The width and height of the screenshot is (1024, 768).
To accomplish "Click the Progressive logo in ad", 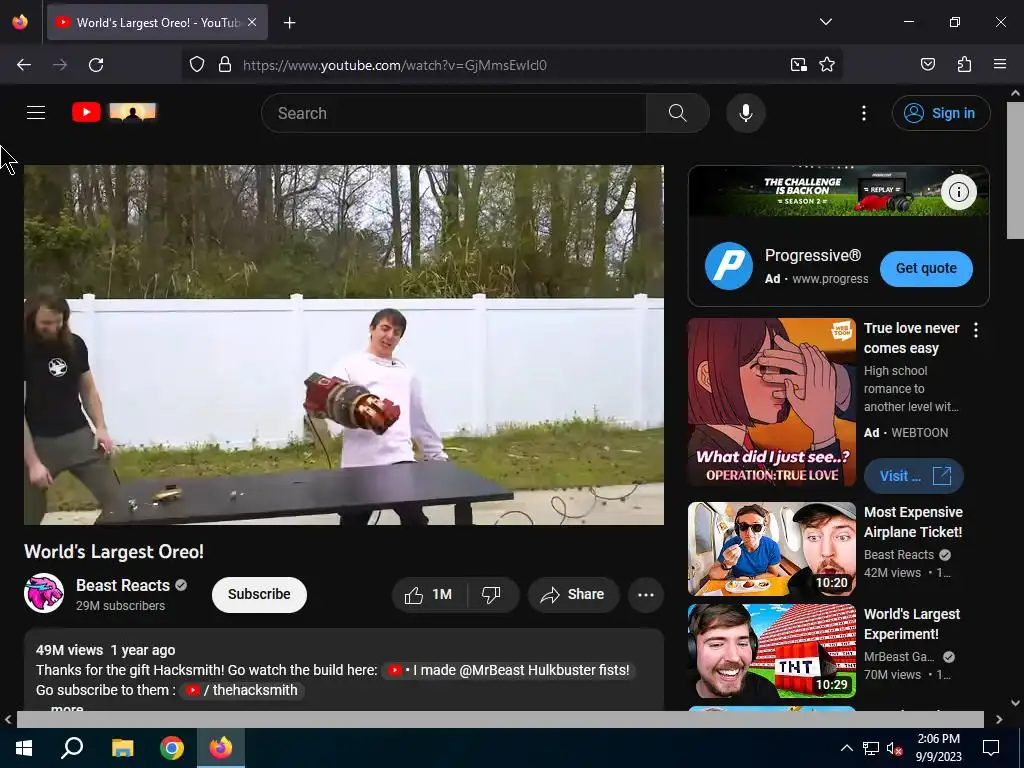I will click(x=729, y=266).
